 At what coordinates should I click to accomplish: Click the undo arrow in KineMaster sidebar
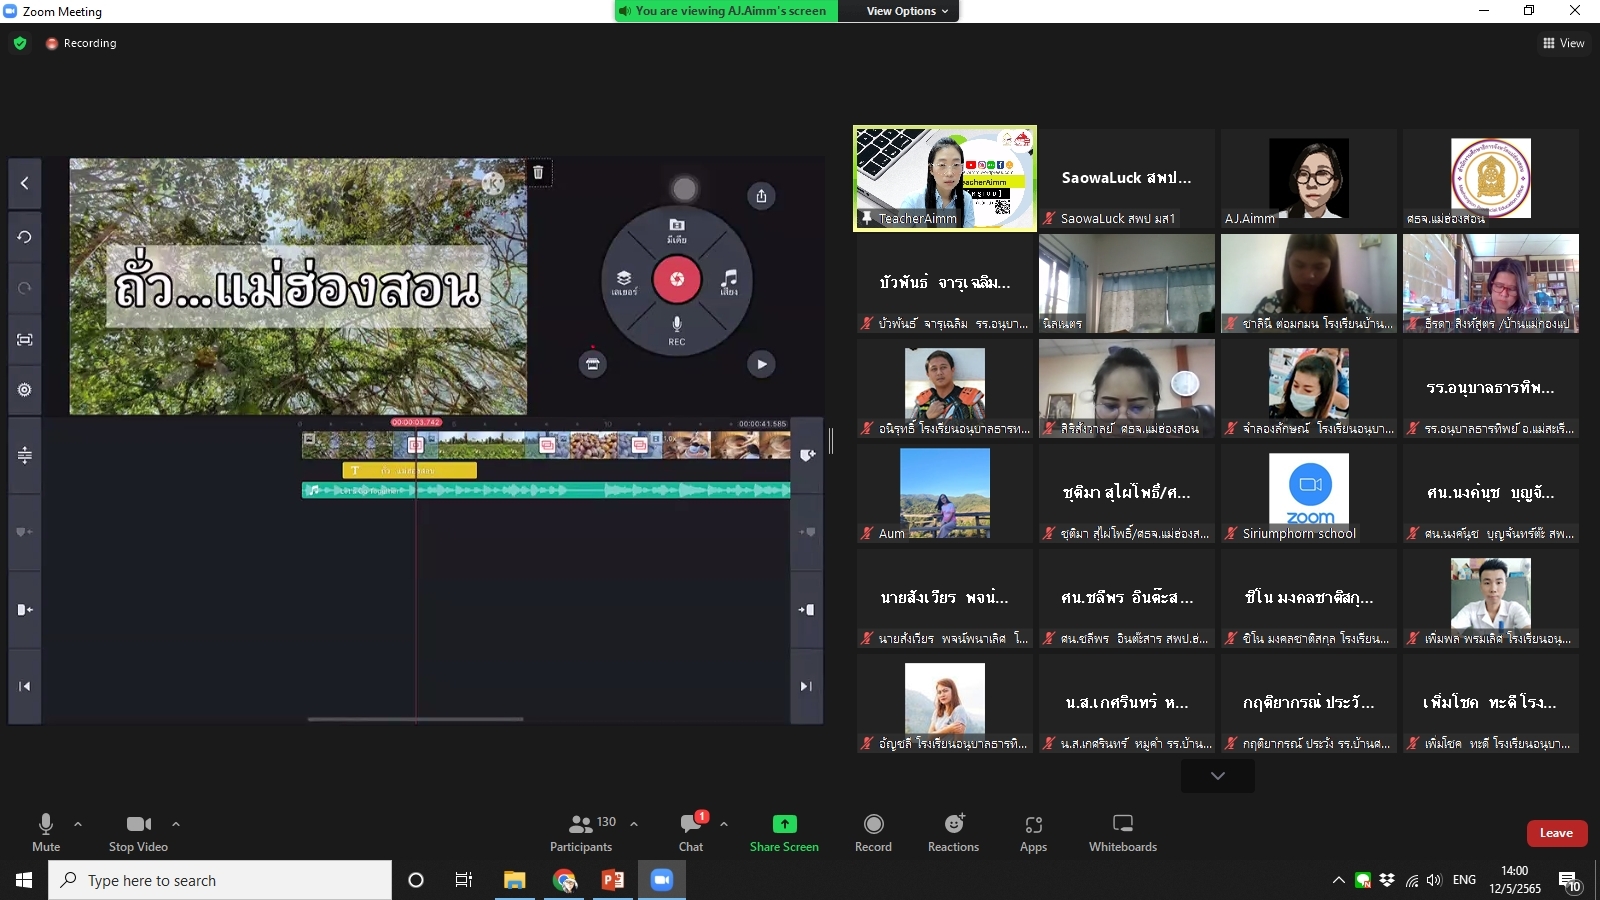click(x=25, y=237)
